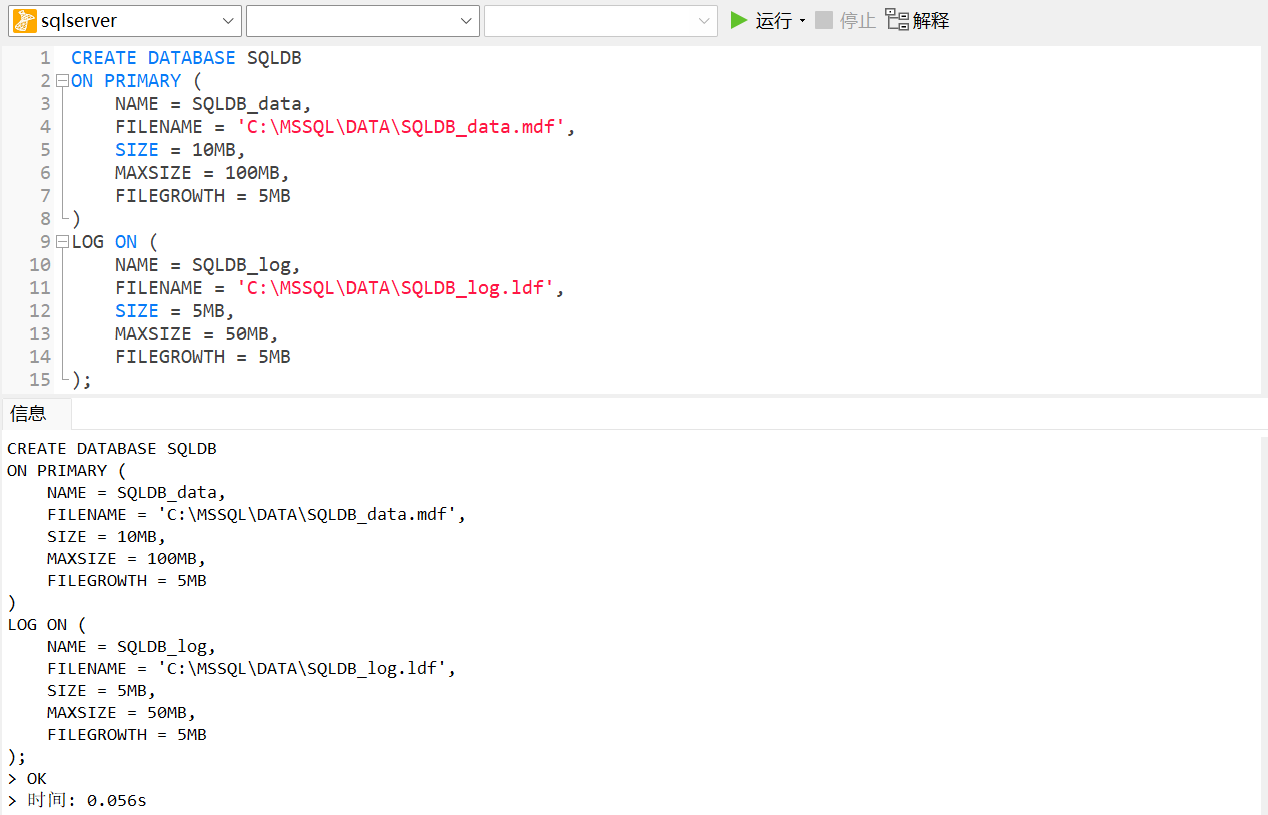Open the empty database dropdown
This screenshot has height=815, width=1268.
pos(362,20)
